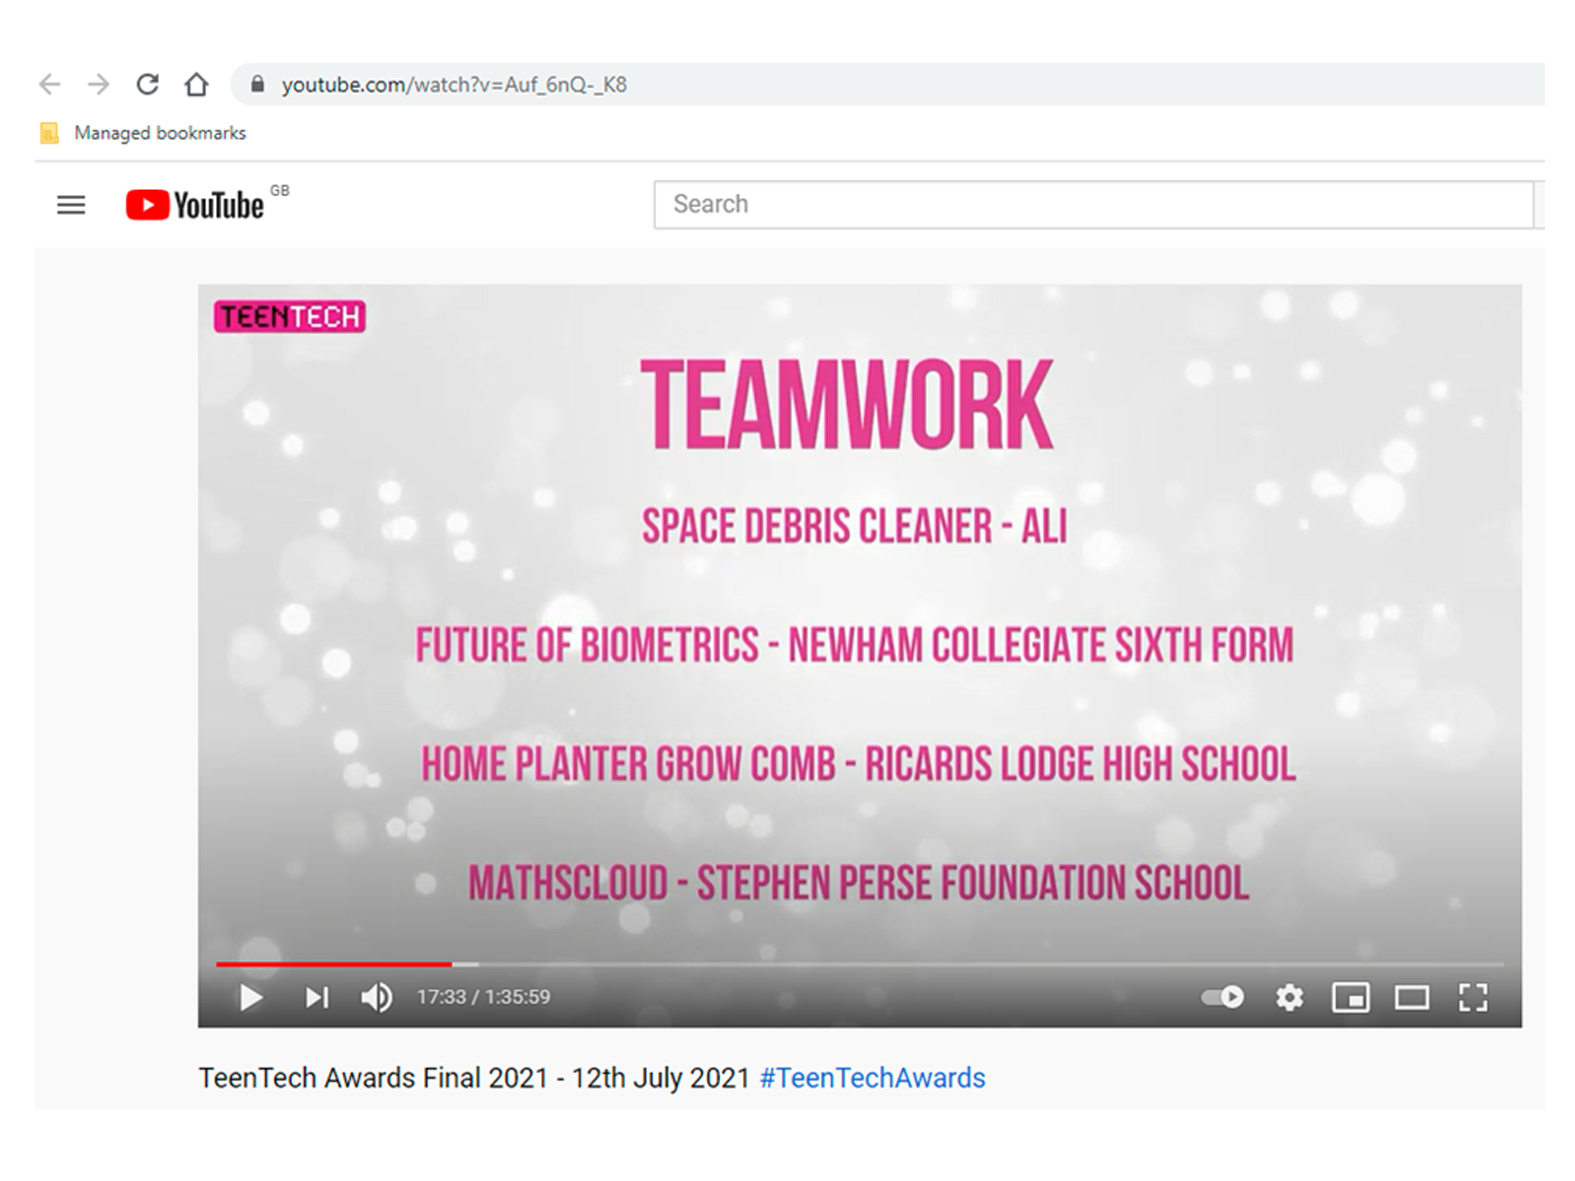Click the TEAMWORK heading in video

[x=846, y=406]
